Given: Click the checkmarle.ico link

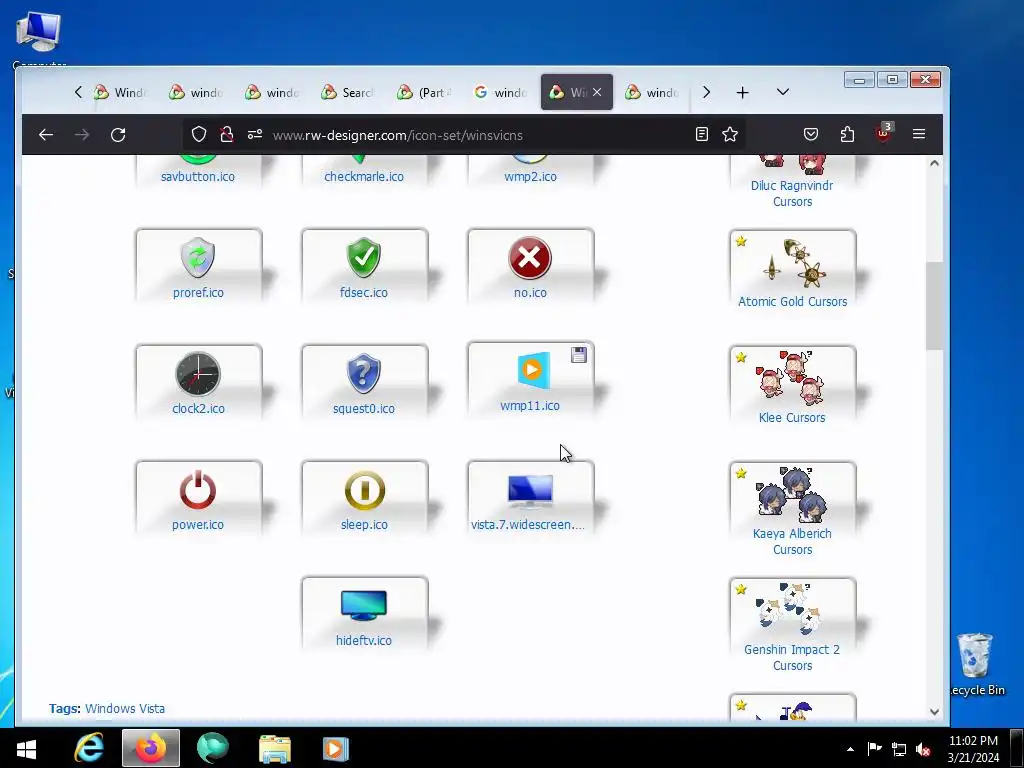Looking at the screenshot, I should (x=364, y=176).
